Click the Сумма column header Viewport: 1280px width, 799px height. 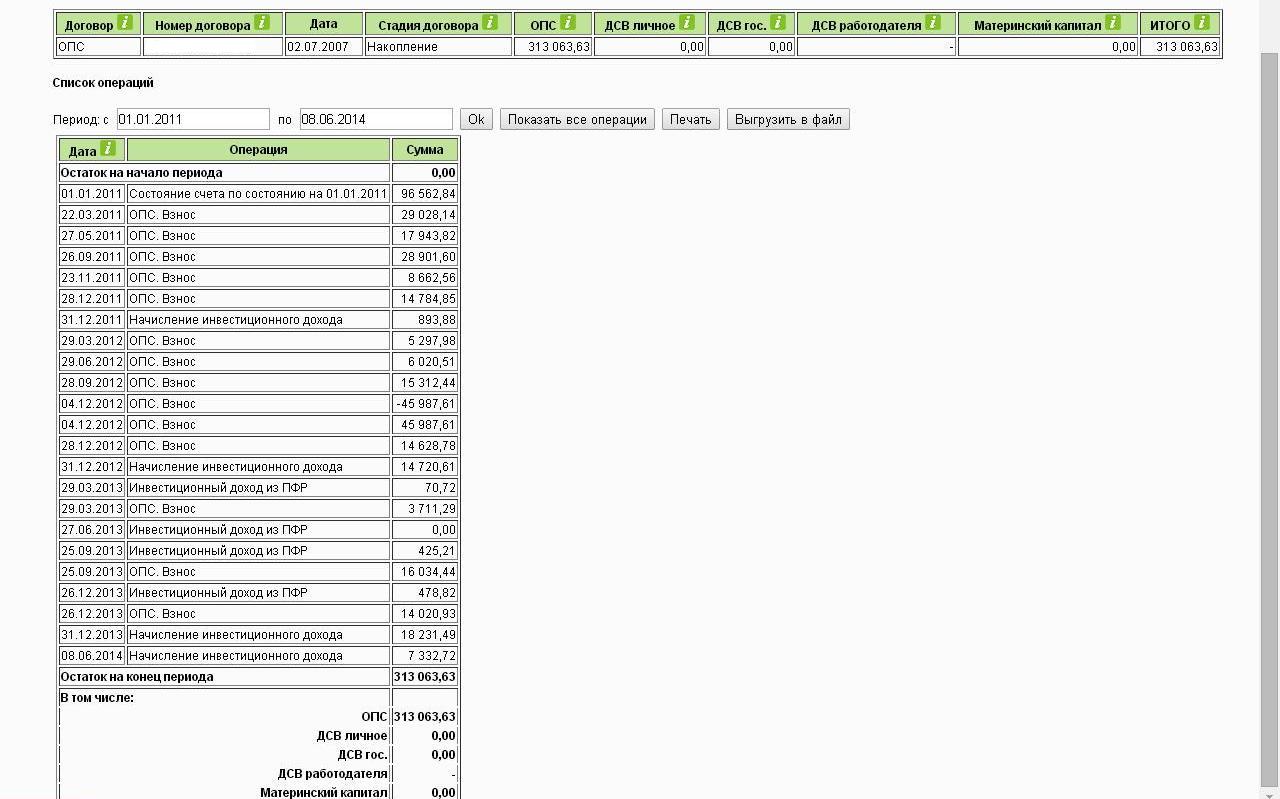coord(425,150)
